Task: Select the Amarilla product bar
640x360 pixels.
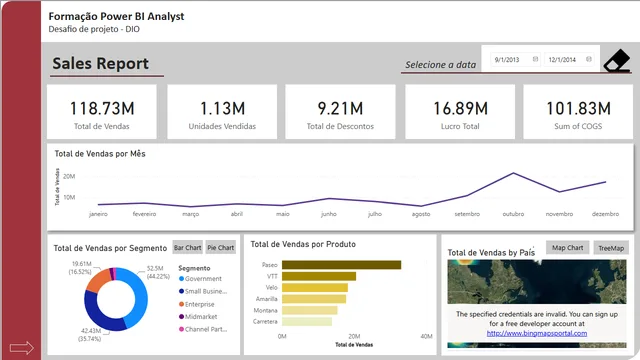Action: (314, 299)
